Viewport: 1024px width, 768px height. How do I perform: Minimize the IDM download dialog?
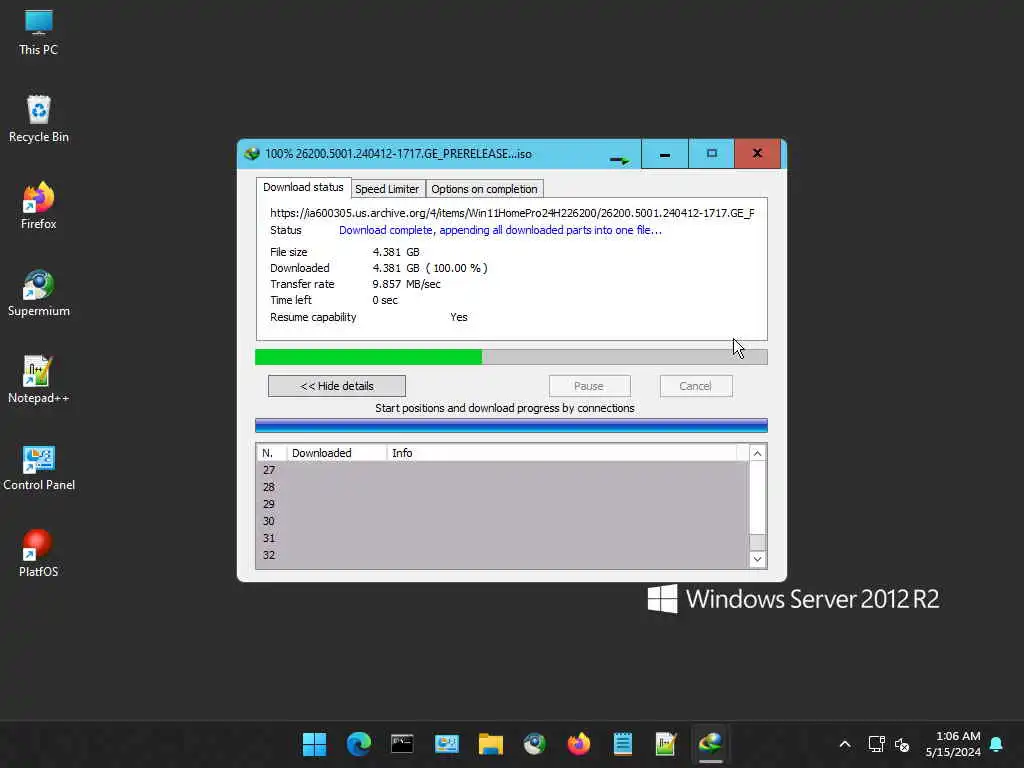tap(665, 154)
